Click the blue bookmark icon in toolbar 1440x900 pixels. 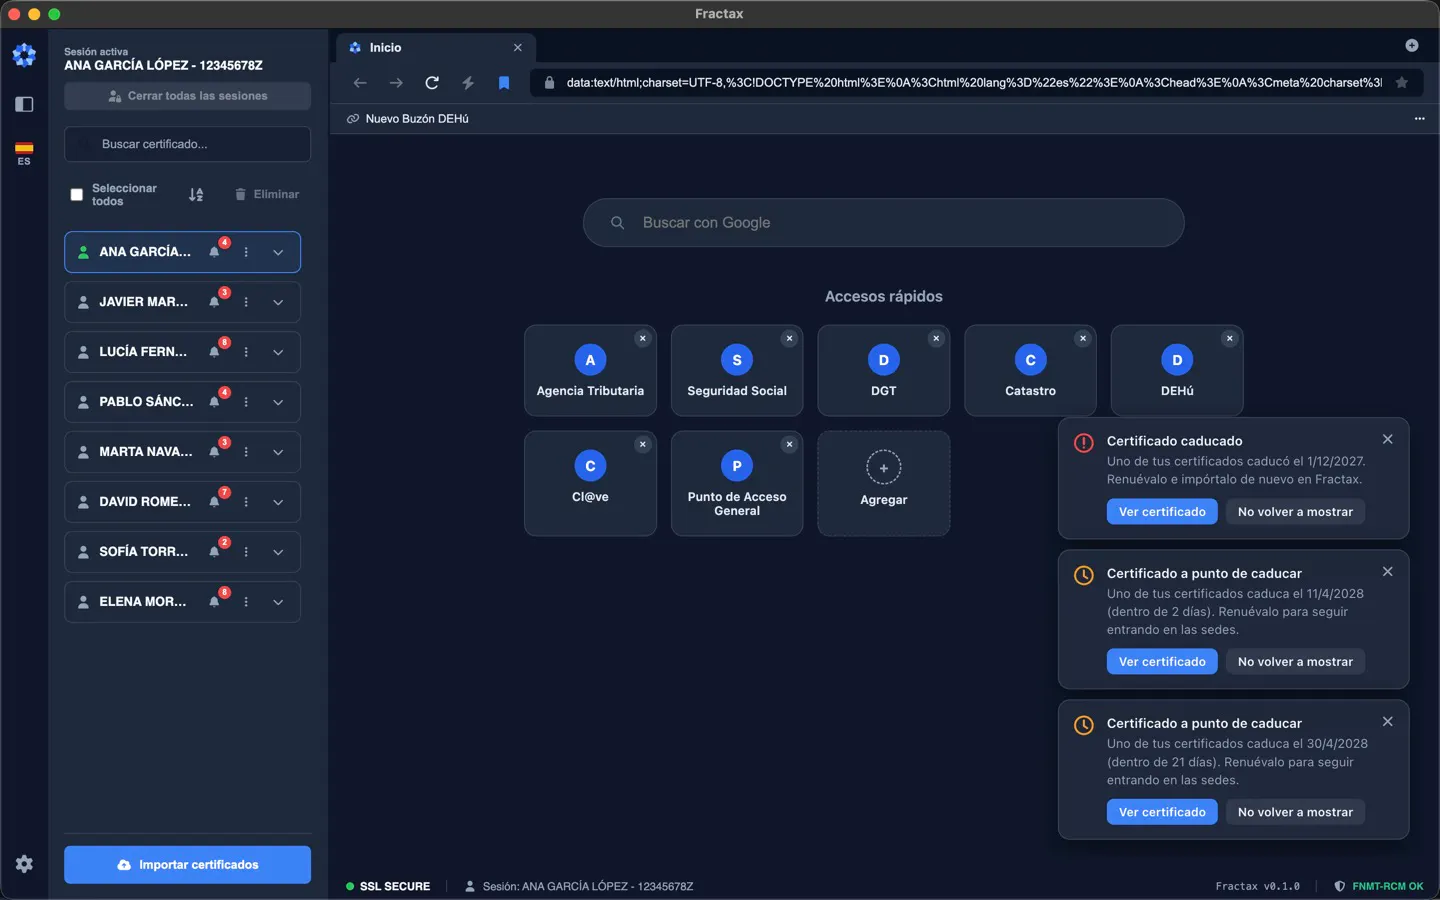pyautogui.click(x=504, y=83)
